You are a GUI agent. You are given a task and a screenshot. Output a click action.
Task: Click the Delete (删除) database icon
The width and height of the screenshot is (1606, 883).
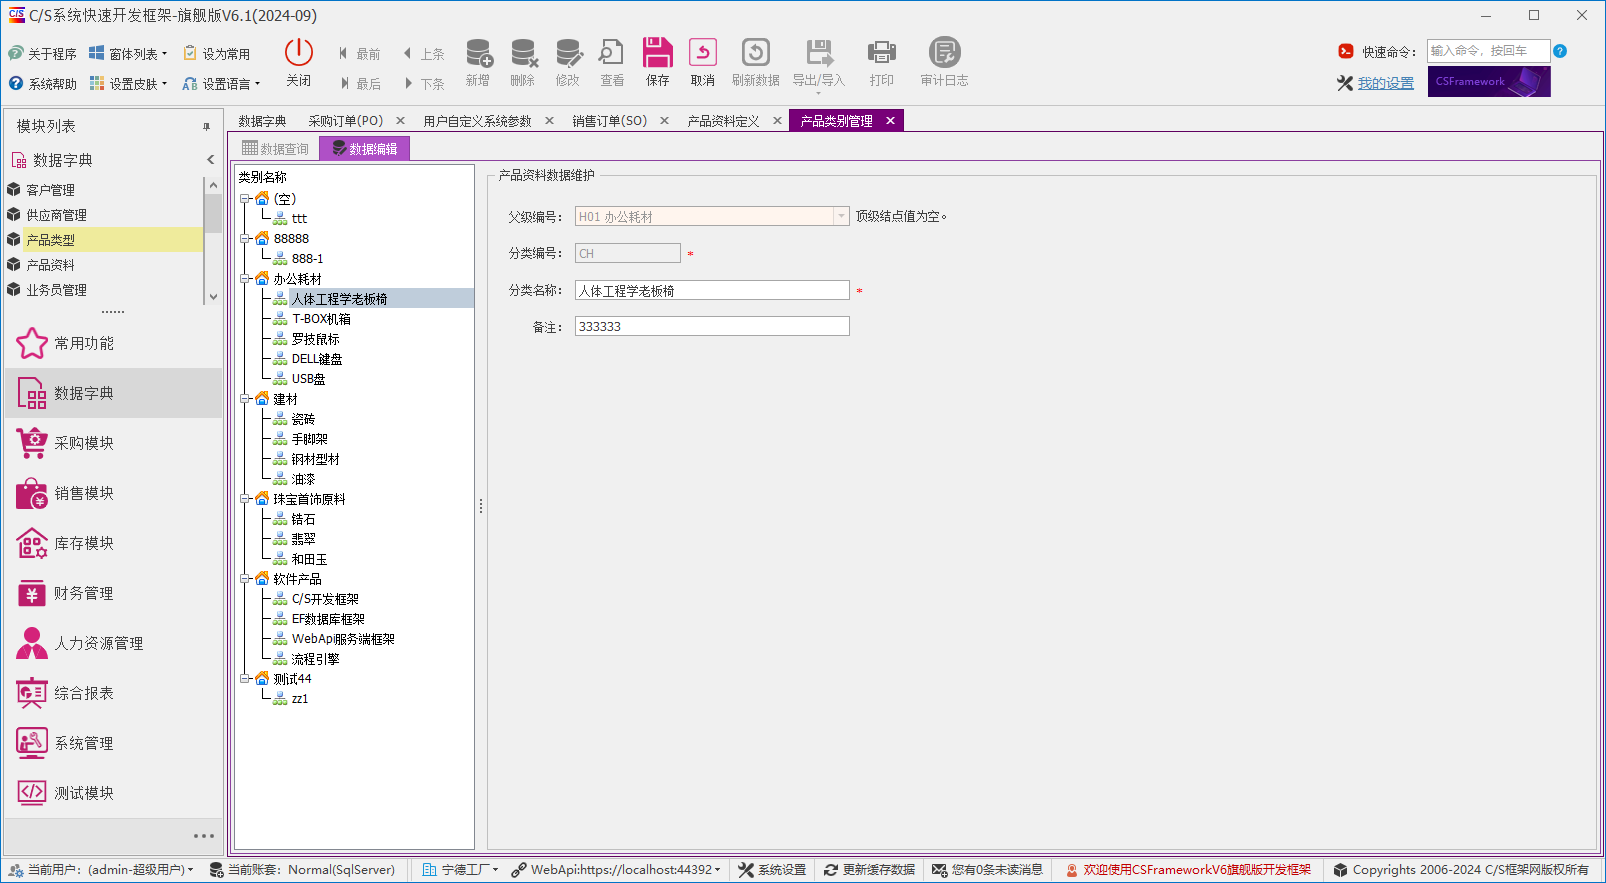(523, 52)
